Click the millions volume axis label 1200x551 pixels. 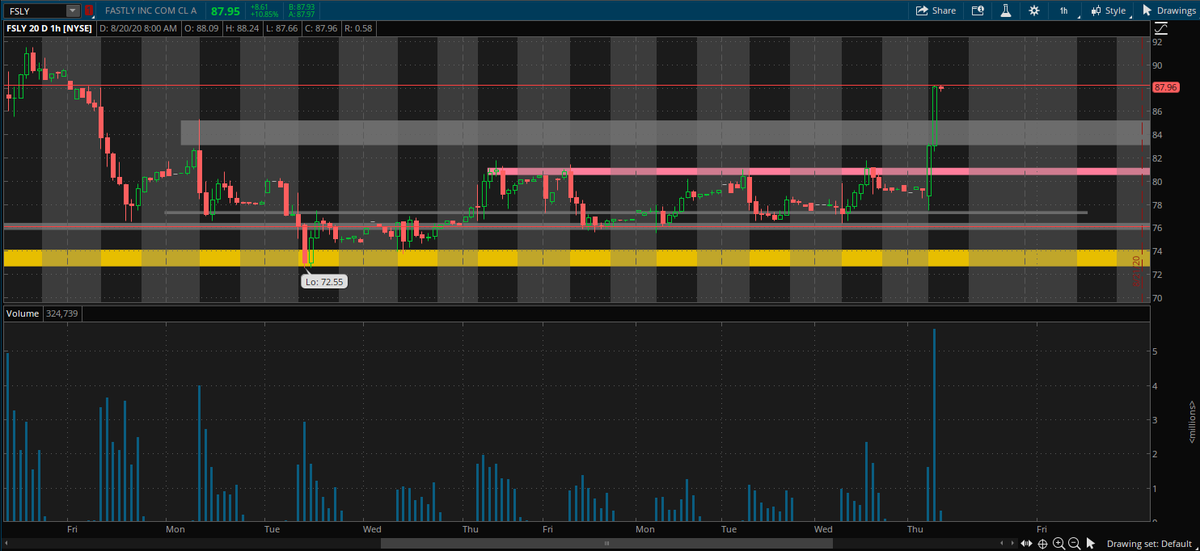[x=1192, y=420]
